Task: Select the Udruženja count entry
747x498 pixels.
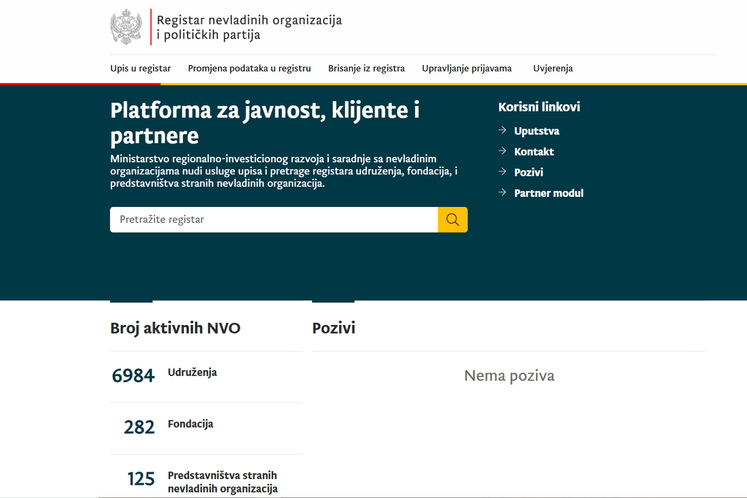Action: tap(192, 373)
